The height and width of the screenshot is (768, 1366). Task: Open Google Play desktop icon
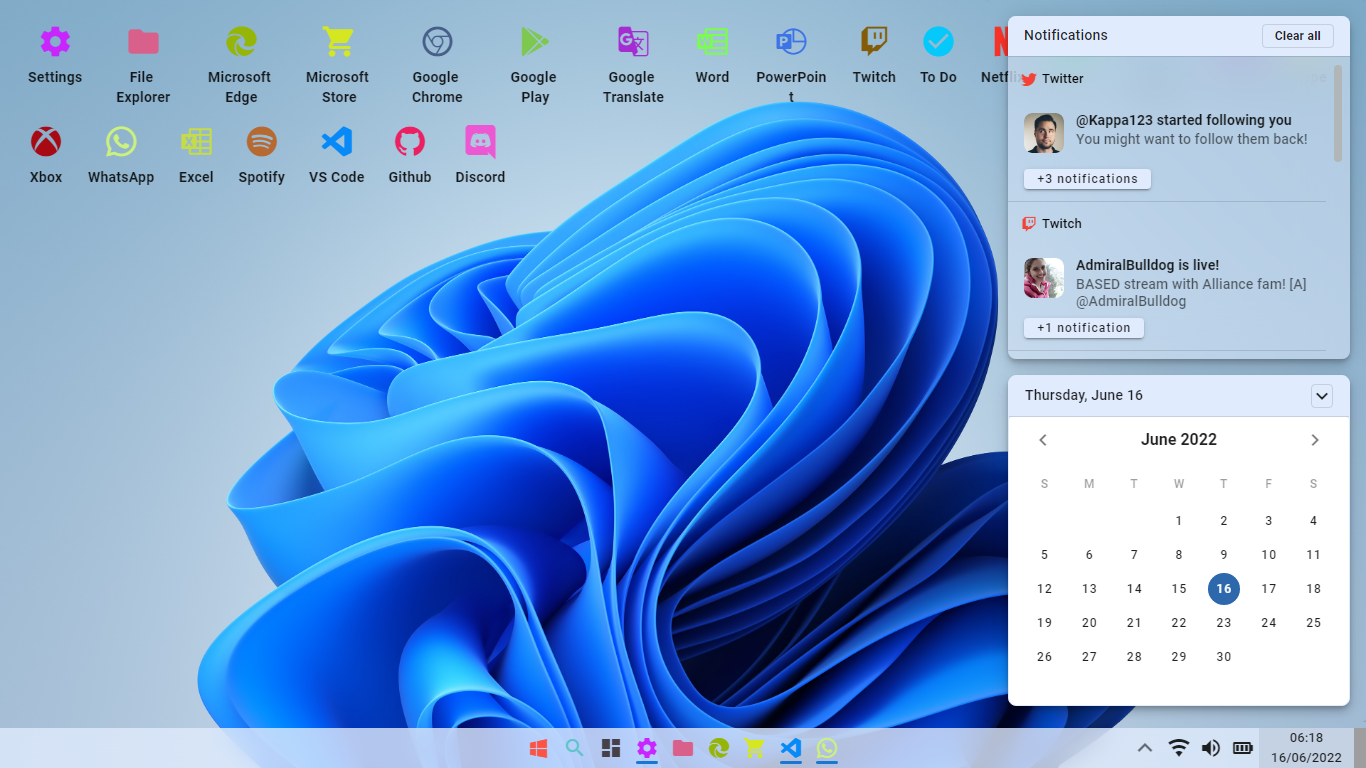click(534, 66)
